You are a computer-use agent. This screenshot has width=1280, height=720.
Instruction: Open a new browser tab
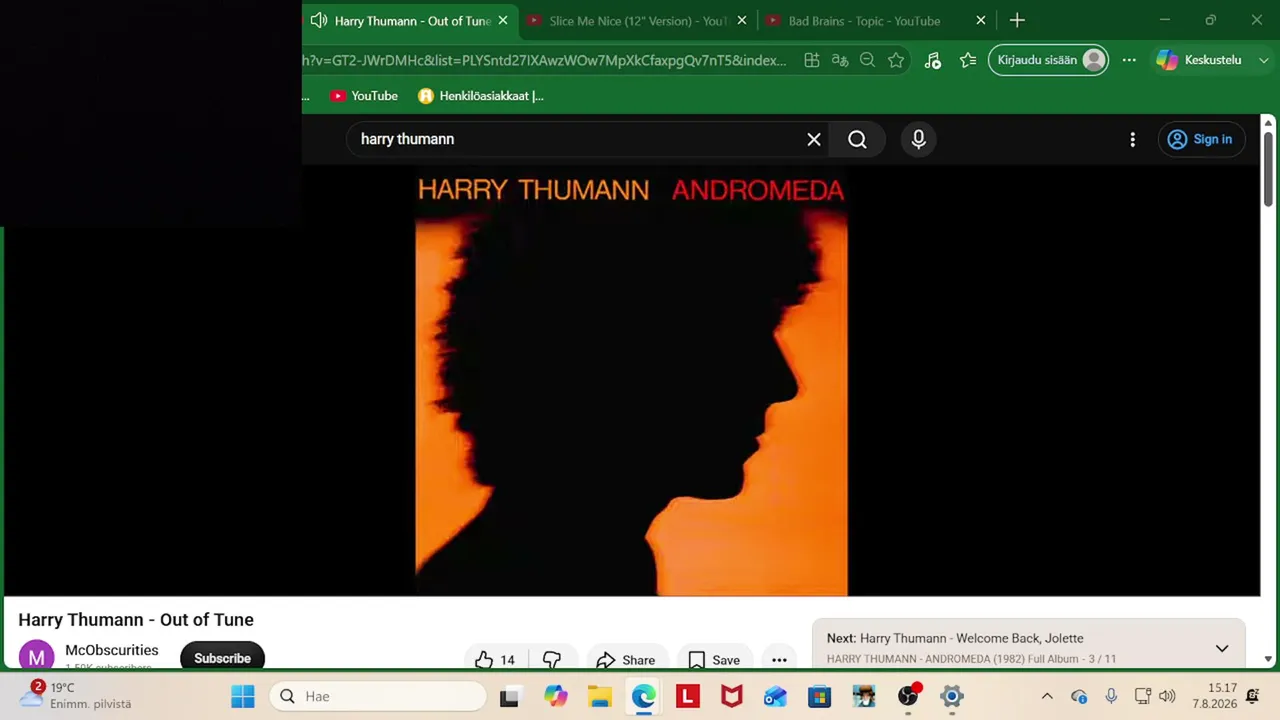(1017, 20)
